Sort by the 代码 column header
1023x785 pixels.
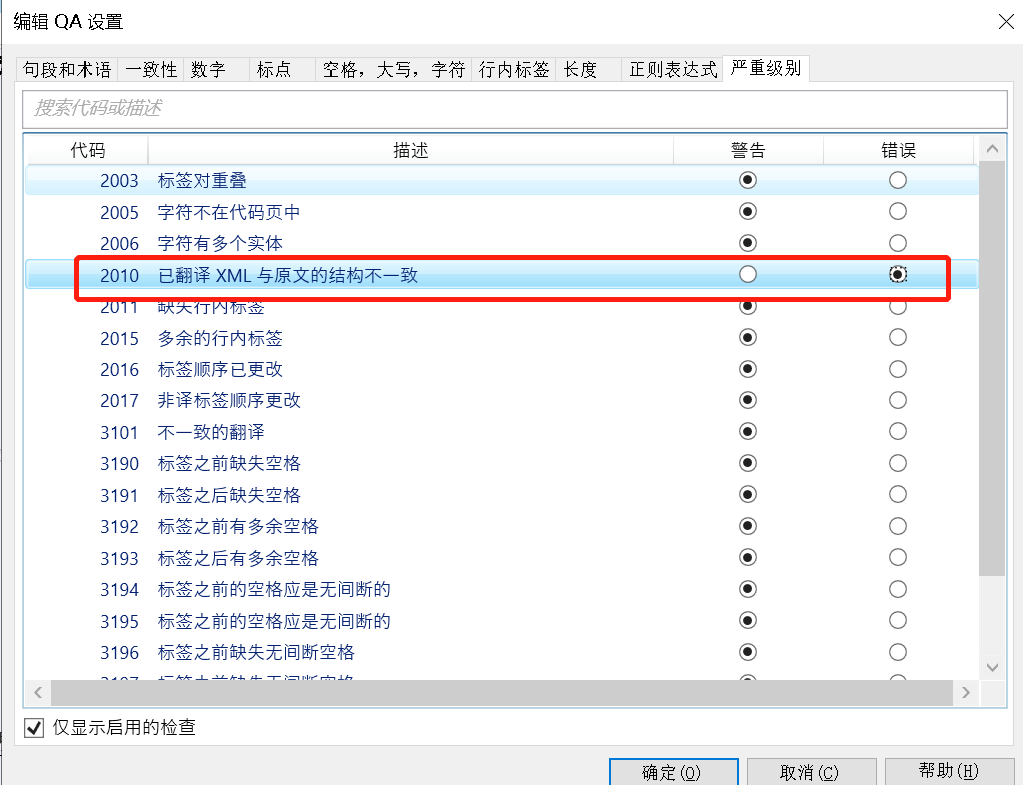(87, 150)
